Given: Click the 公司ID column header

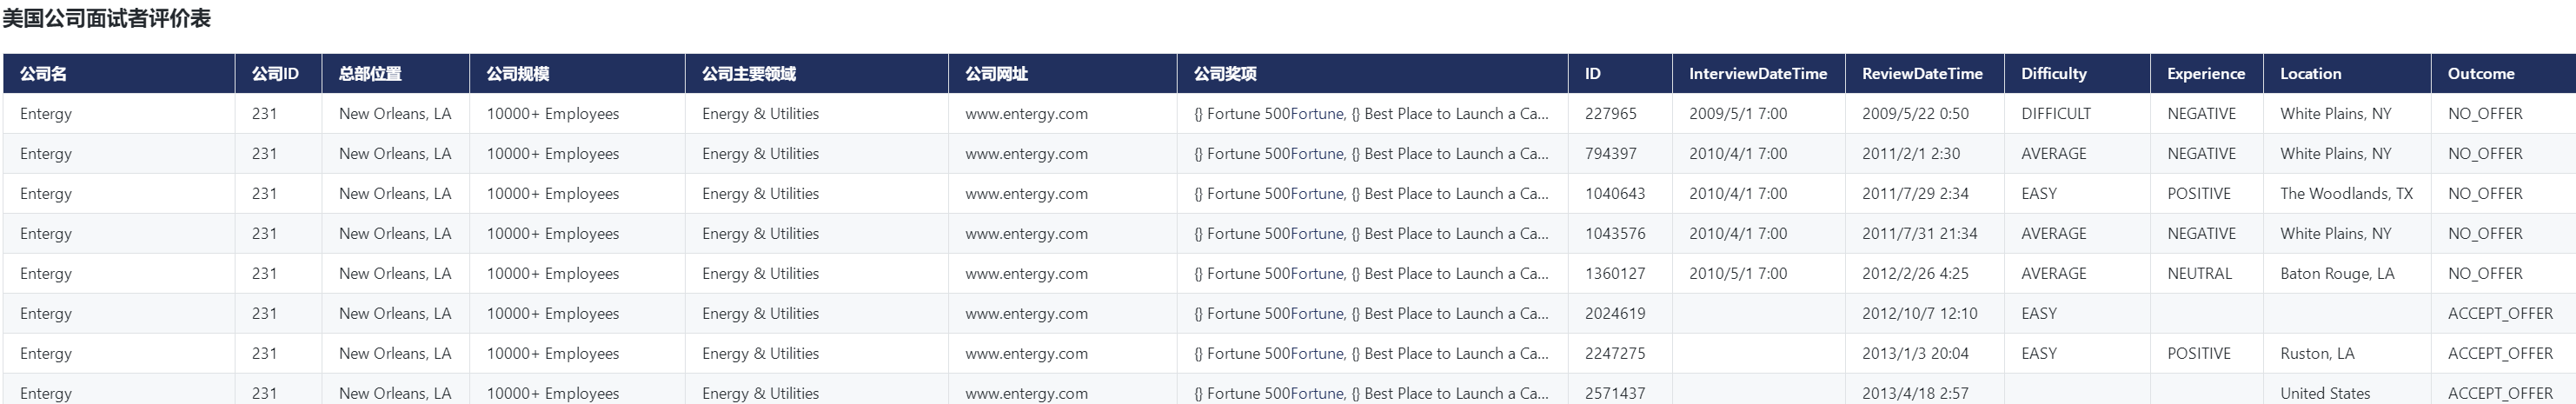Looking at the screenshot, I should (x=275, y=74).
